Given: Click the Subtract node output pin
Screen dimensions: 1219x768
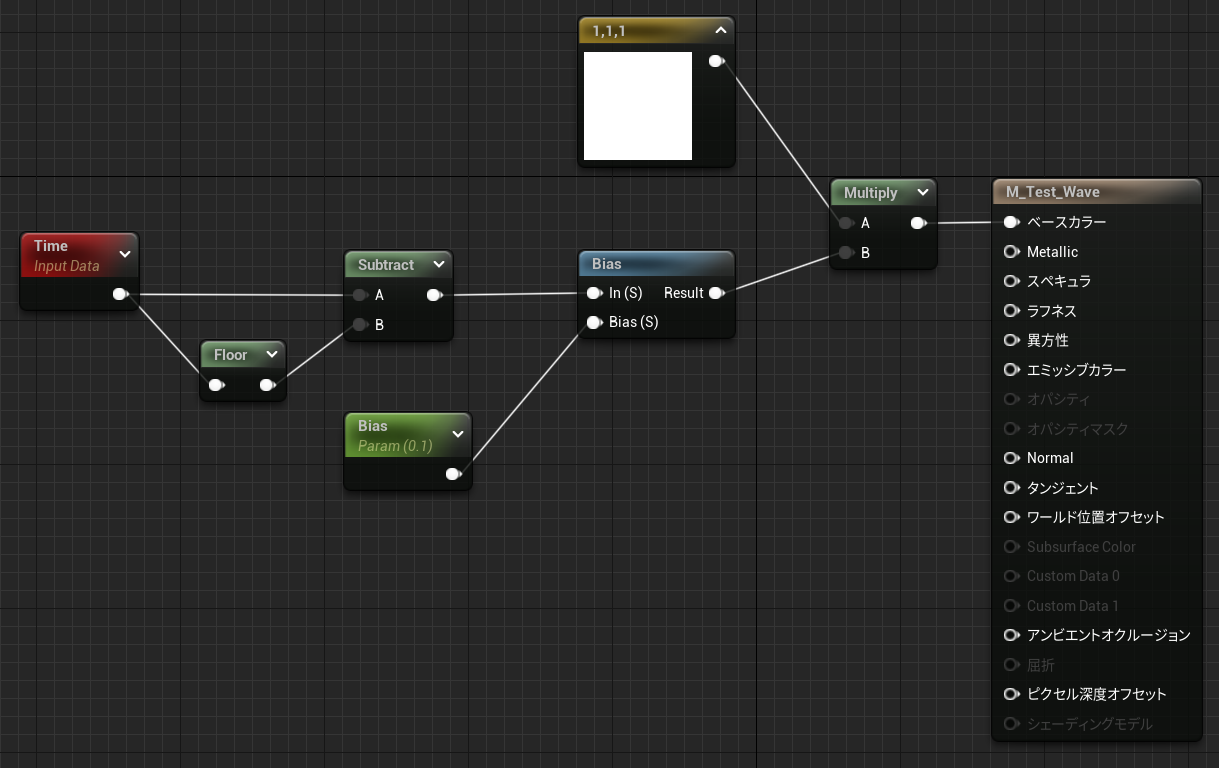Looking at the screenshot, I should pyautogui.click(x=434, y=295).
